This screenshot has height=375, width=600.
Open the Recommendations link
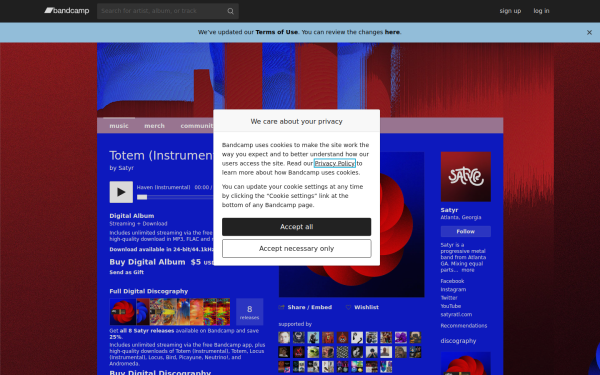464,326
